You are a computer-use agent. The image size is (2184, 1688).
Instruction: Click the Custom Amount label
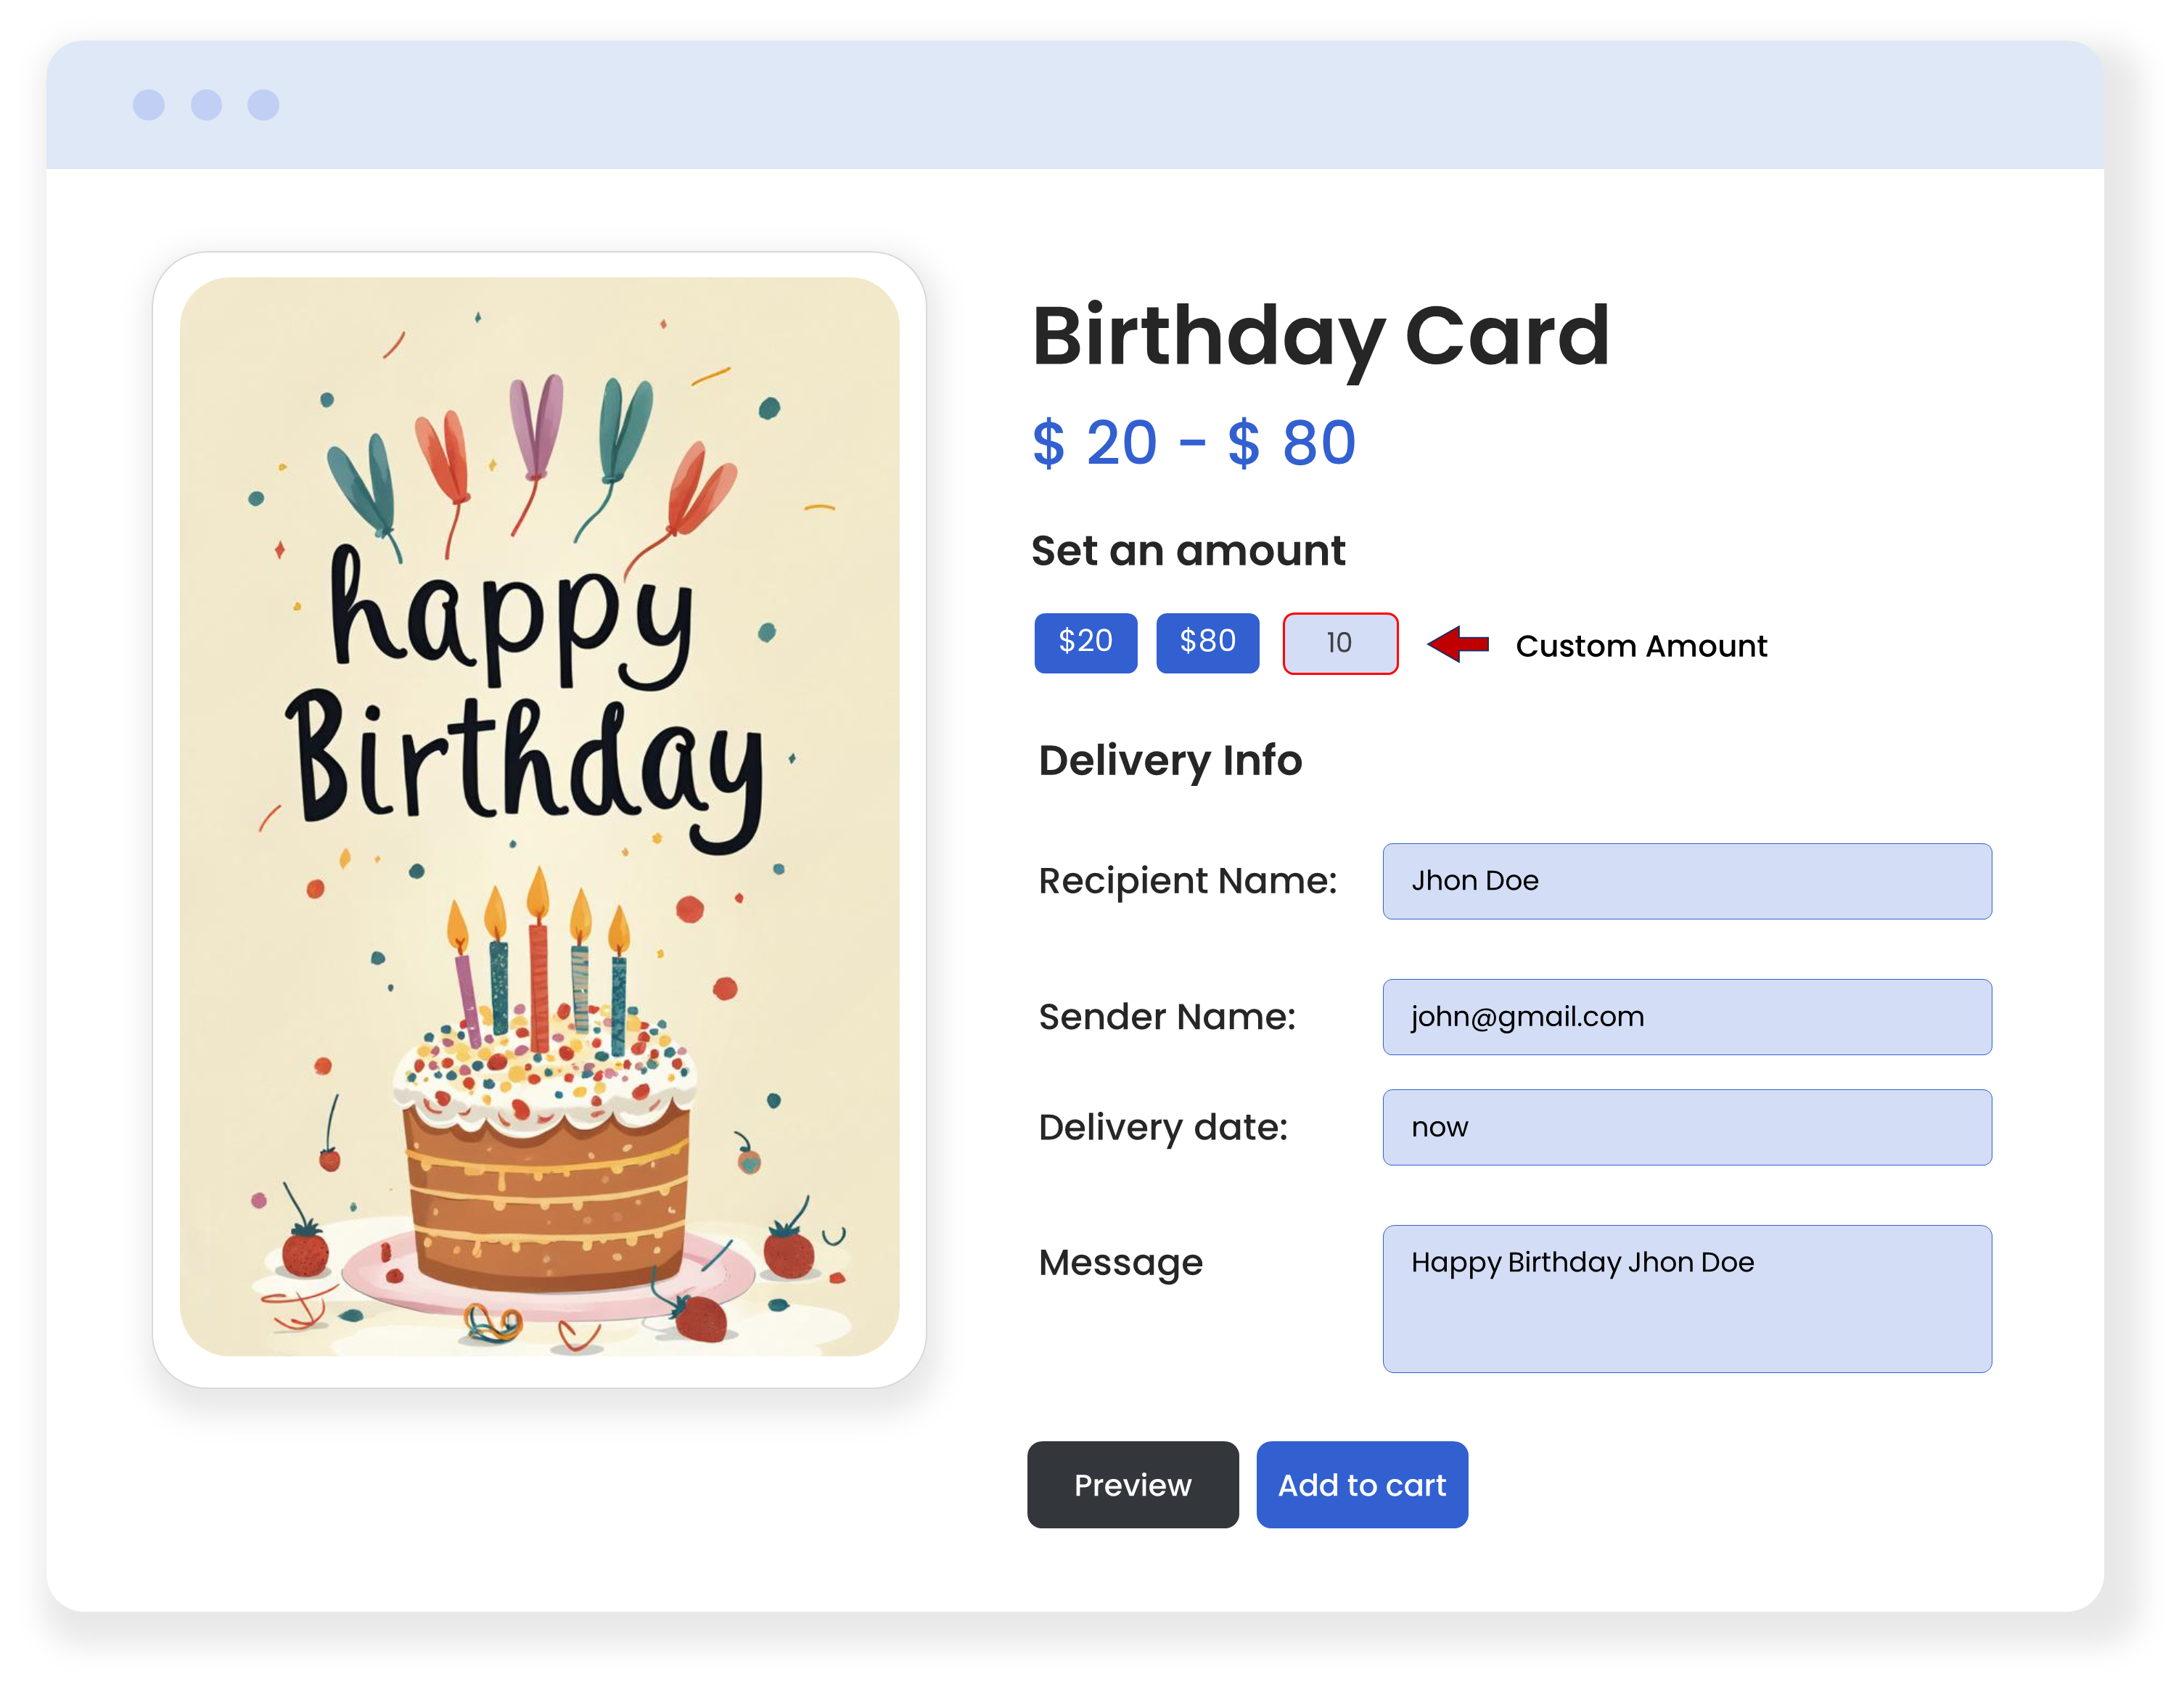(1641, 646)
